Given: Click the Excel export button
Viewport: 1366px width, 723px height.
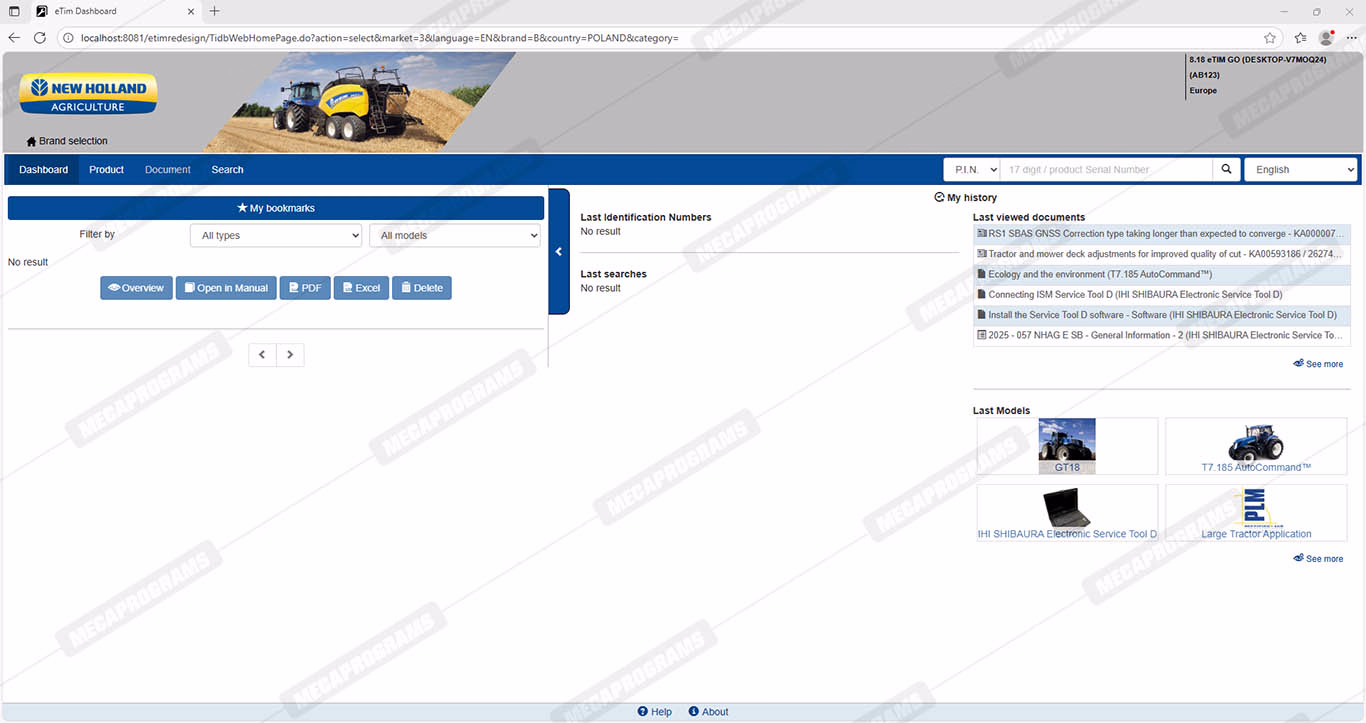Looking at the screenshot, I should click(361, 288).
